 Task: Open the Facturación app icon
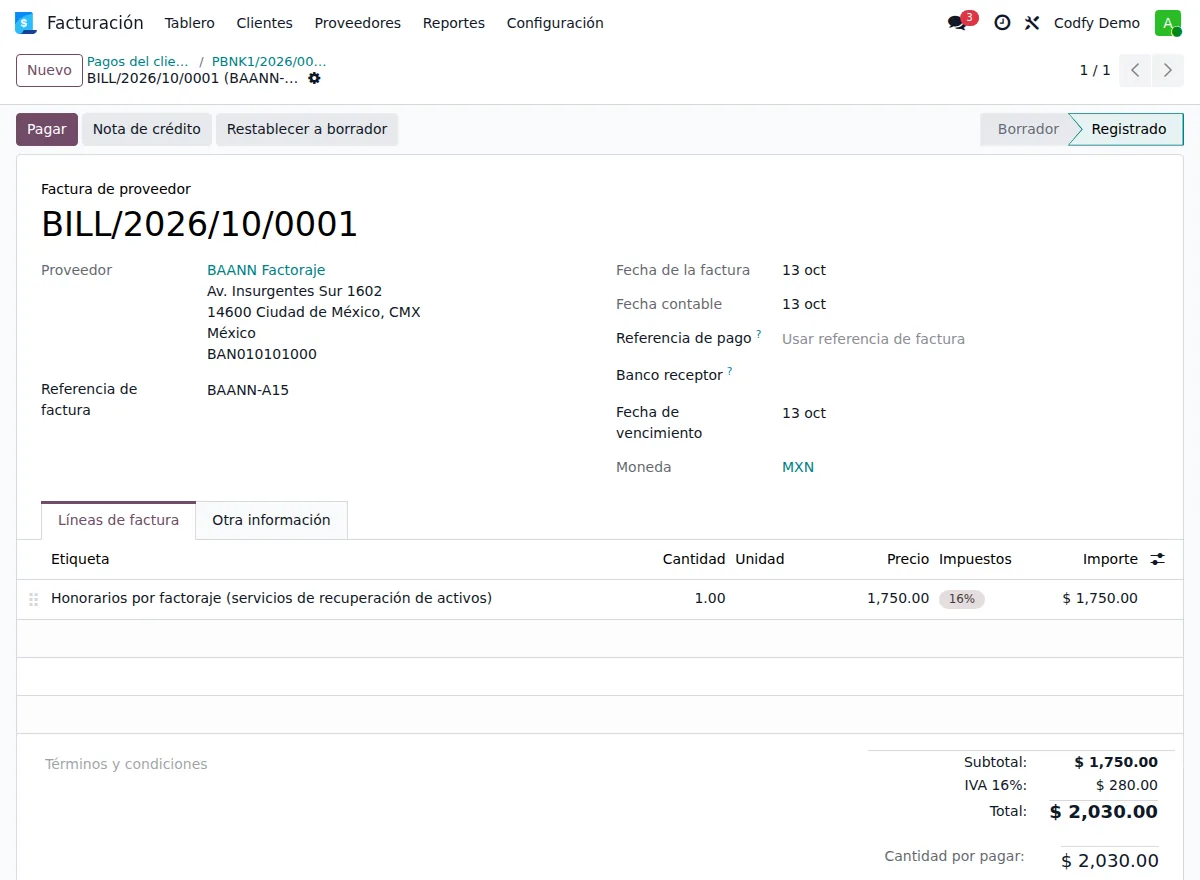point(25,23)
